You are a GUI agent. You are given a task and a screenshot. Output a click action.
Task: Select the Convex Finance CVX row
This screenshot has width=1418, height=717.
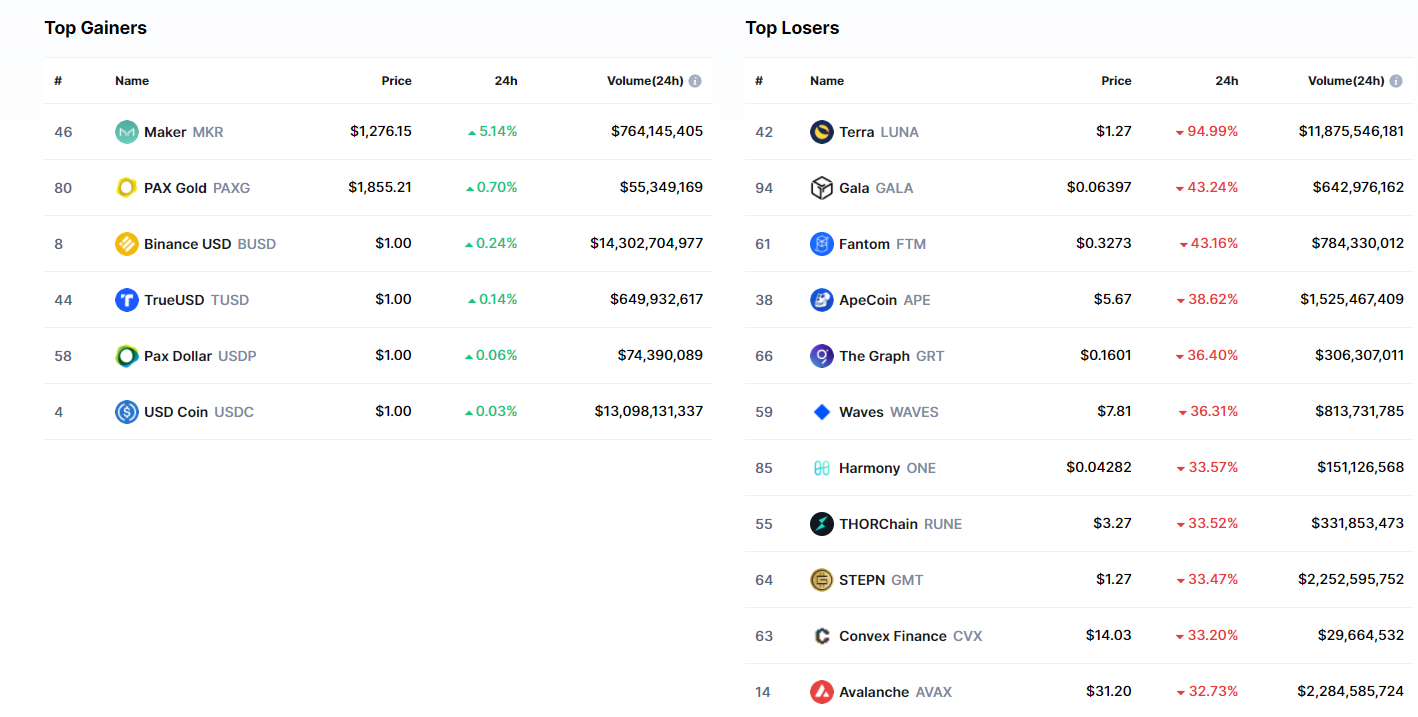pos(1079,636)
